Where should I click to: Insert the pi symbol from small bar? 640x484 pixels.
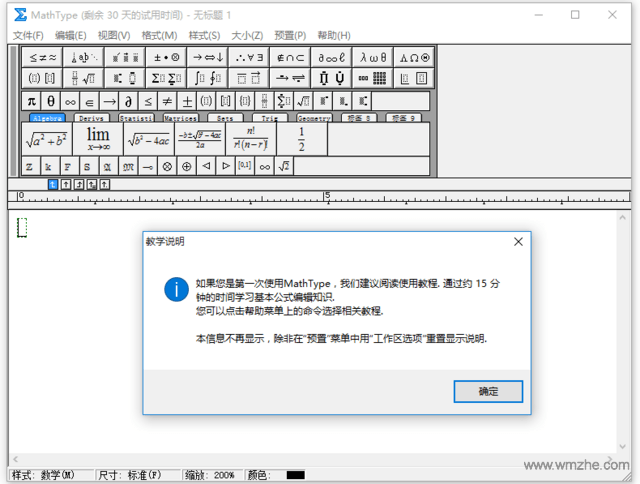[x=31, y=101]
